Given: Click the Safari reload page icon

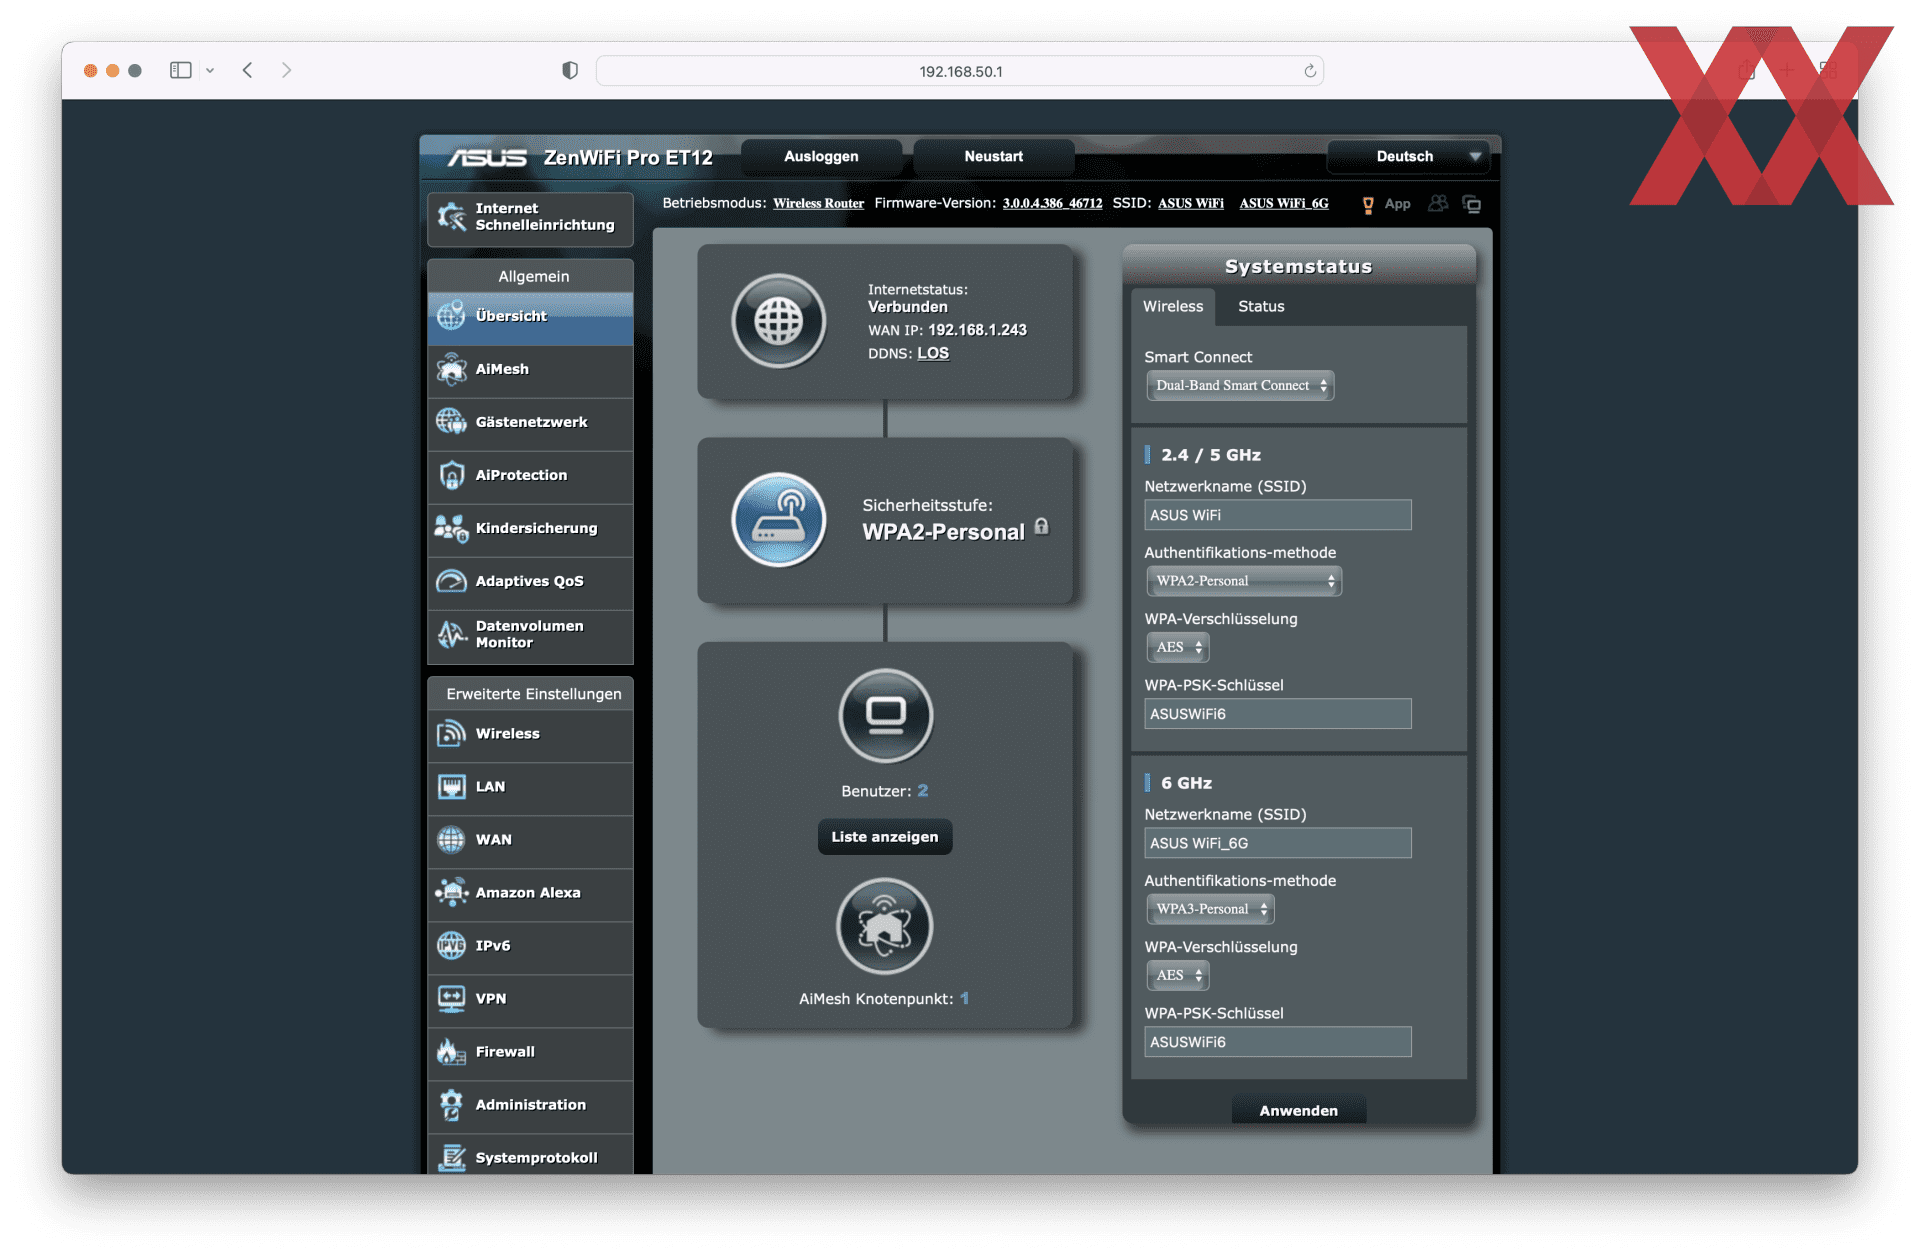Looking at the screenshot, I should 1310,71.
